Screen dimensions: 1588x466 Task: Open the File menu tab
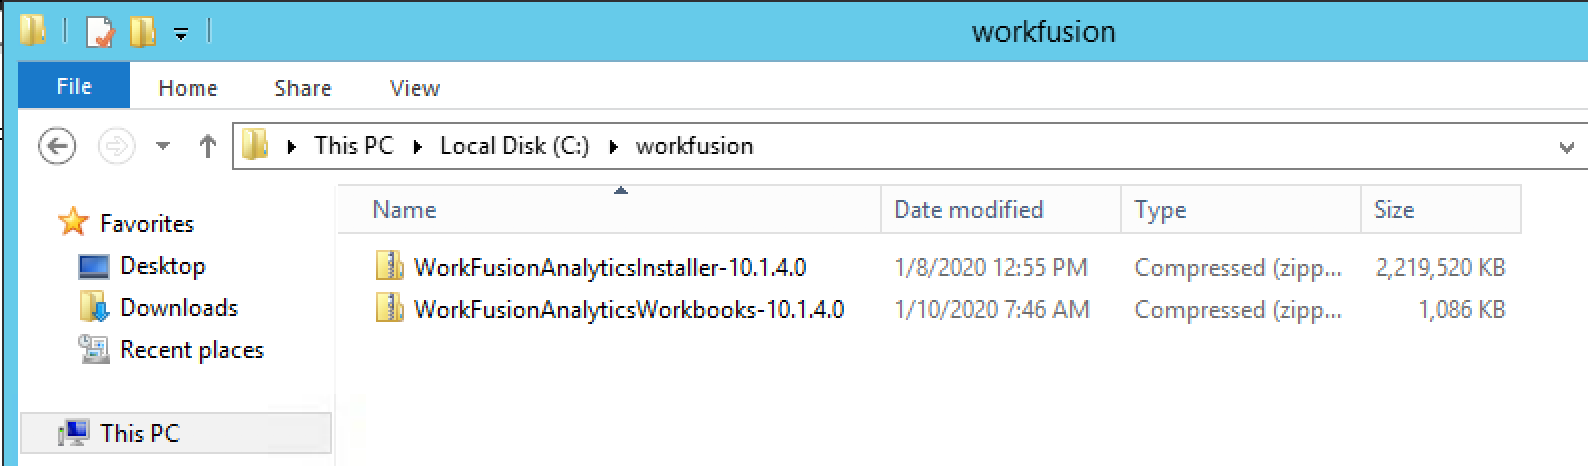pyautogui.click(x=74, y=86)
